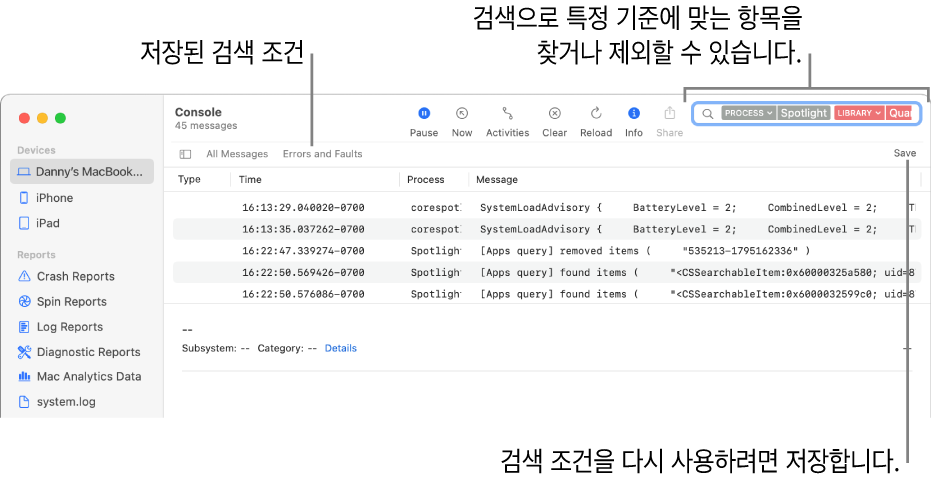Viewport: 931px width, 487px height.
Task: Open the PROCESS filter dropdown
Action: (748, 113)
